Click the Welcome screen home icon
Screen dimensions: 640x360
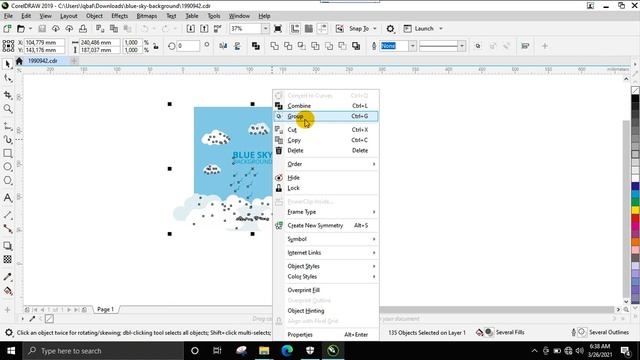19,61
